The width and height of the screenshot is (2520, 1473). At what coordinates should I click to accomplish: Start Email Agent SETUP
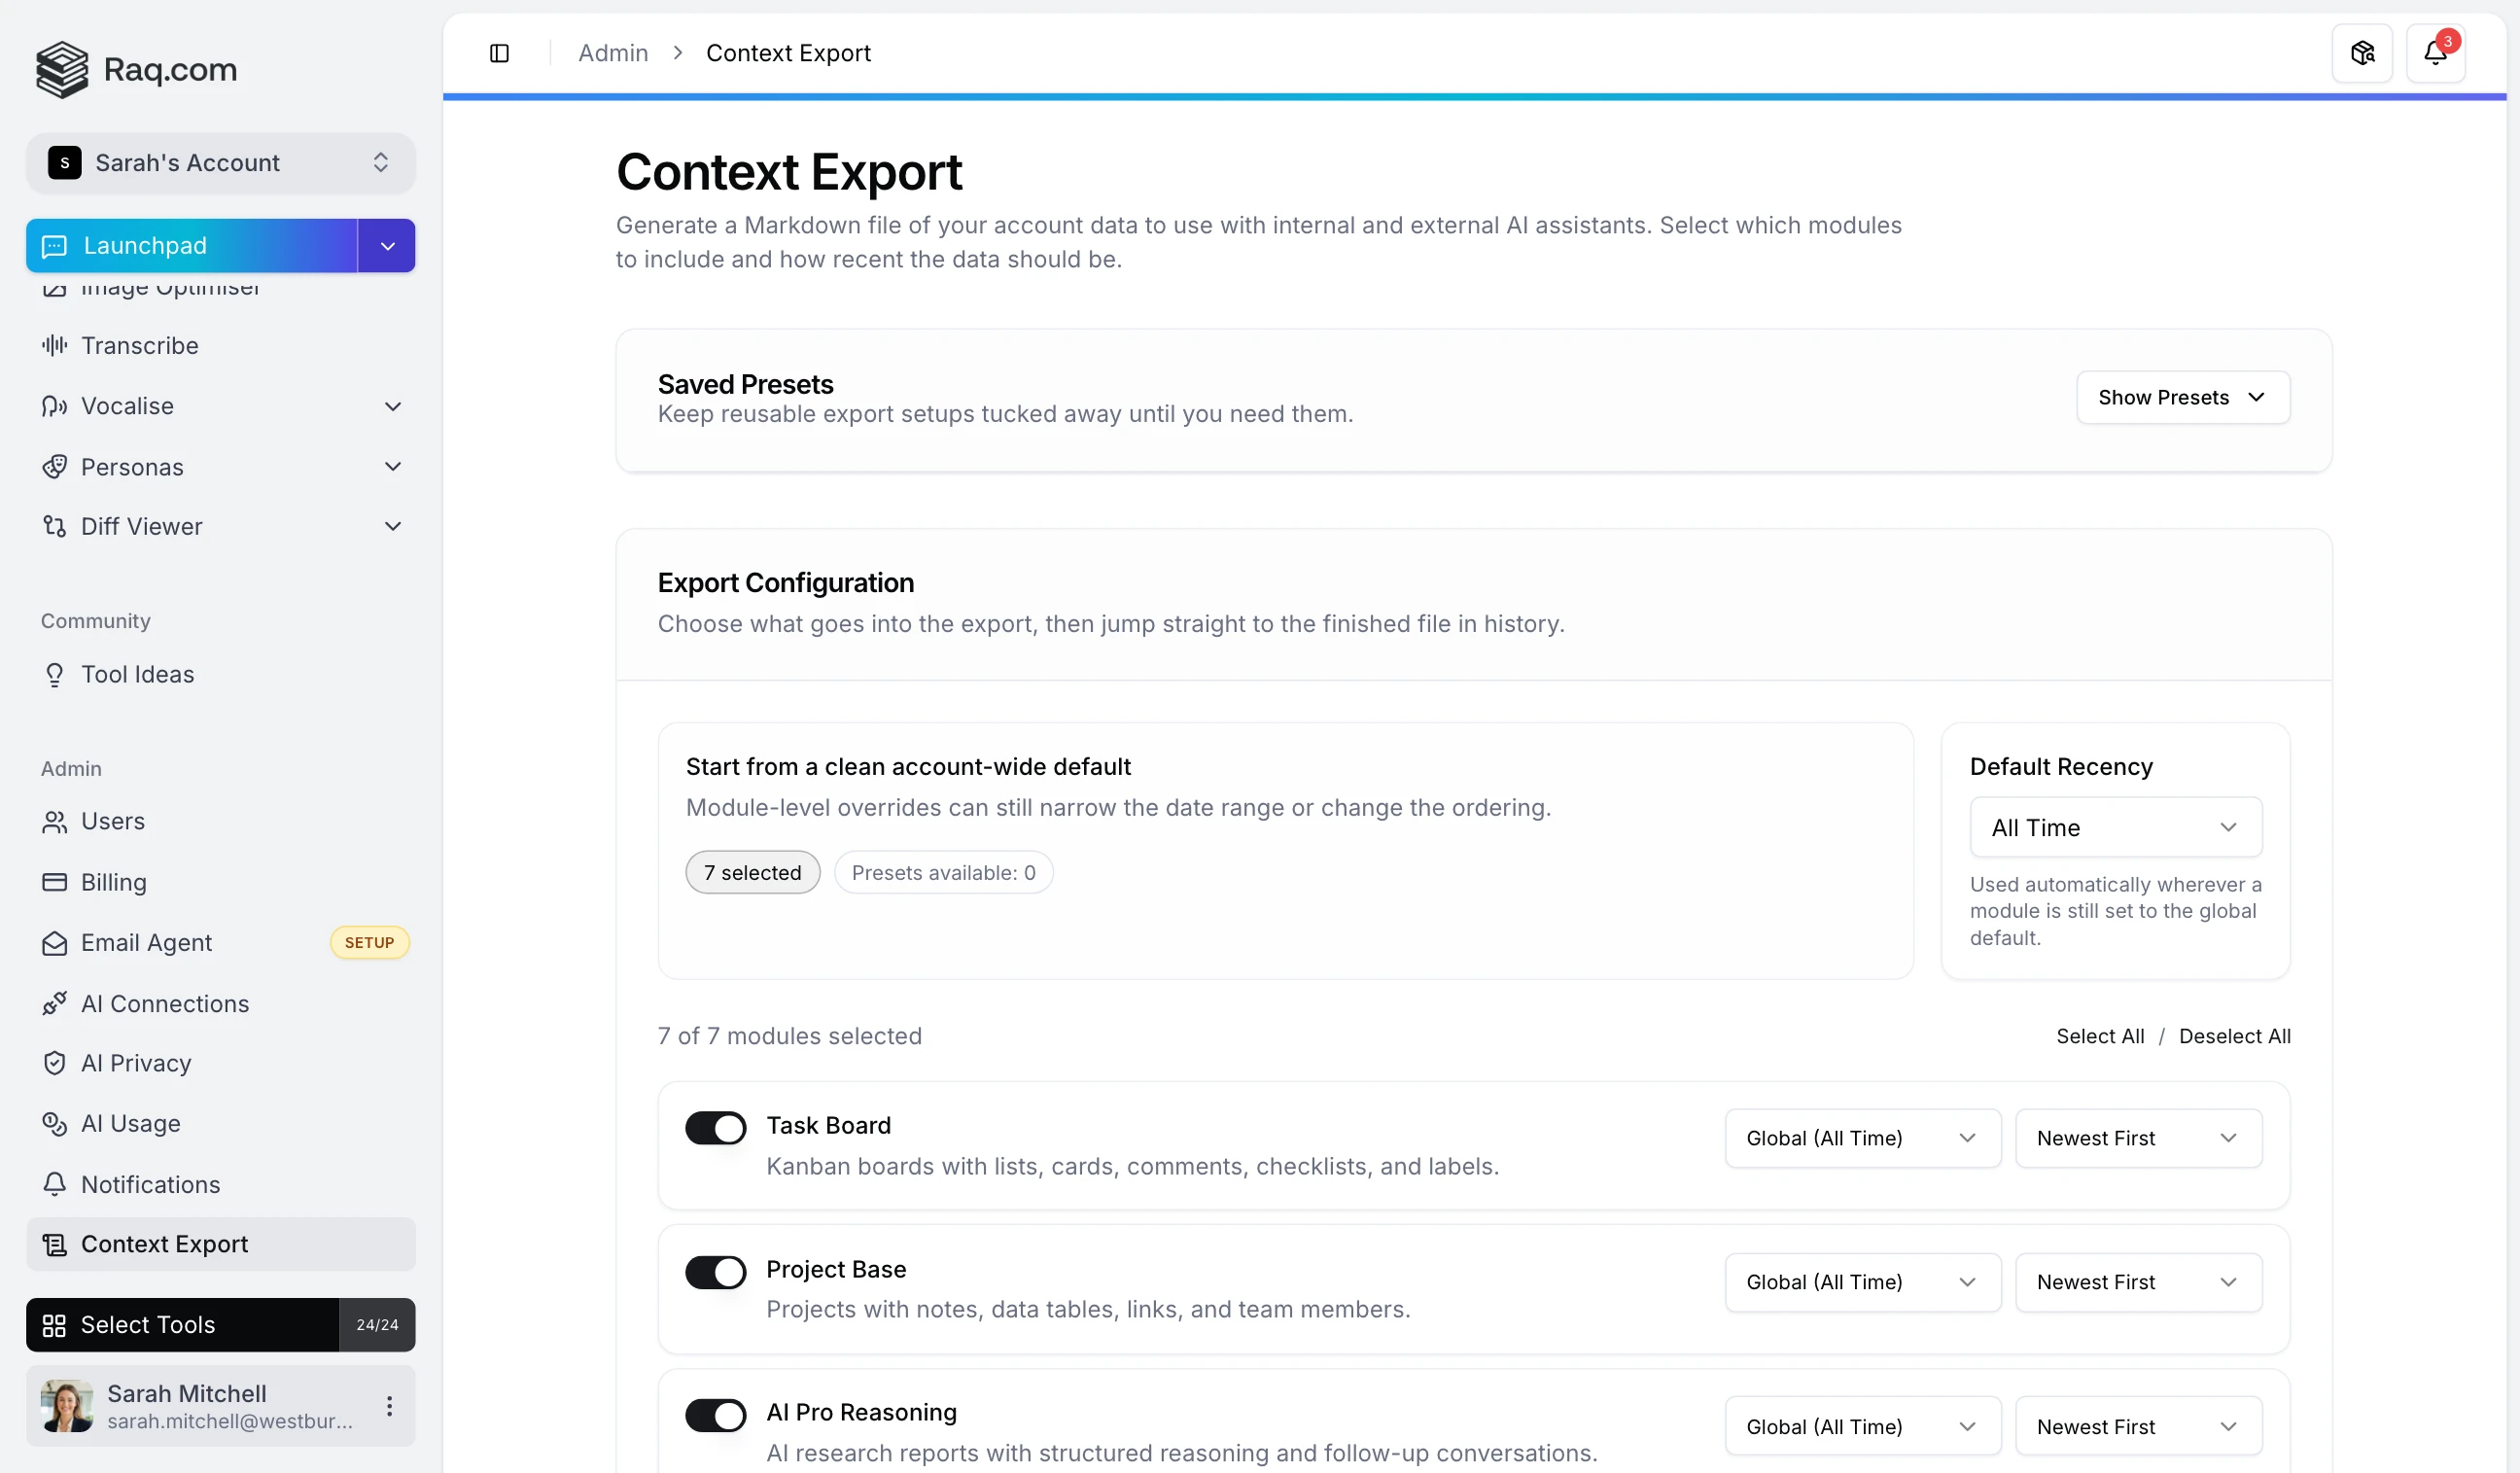point(368,942)
